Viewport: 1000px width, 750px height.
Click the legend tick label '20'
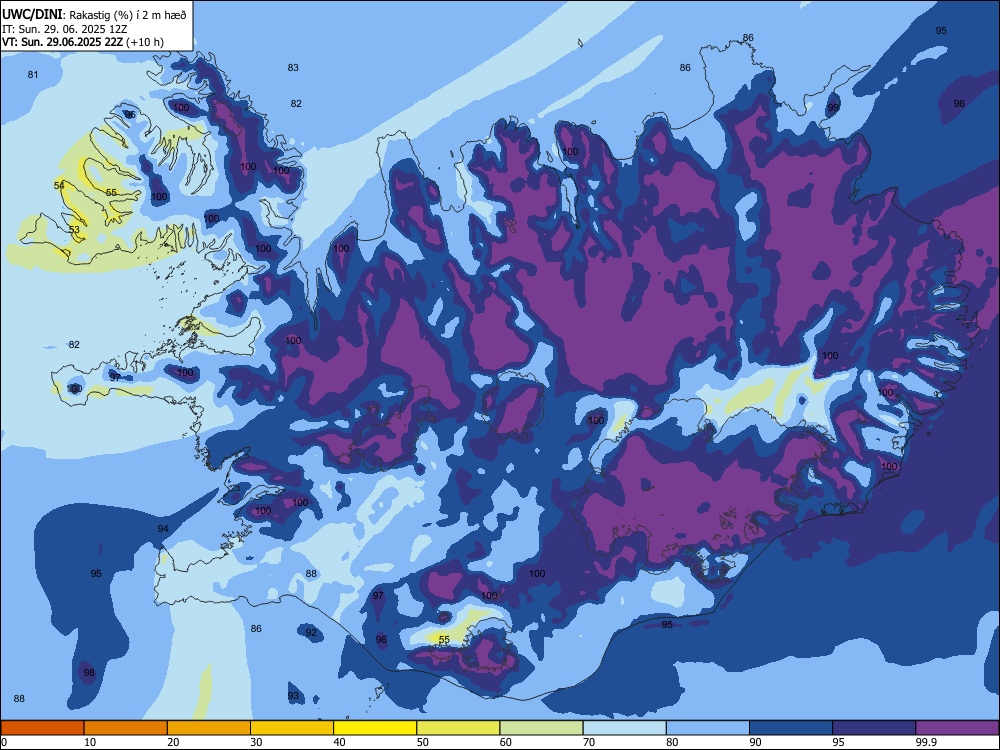coord(173,742)
